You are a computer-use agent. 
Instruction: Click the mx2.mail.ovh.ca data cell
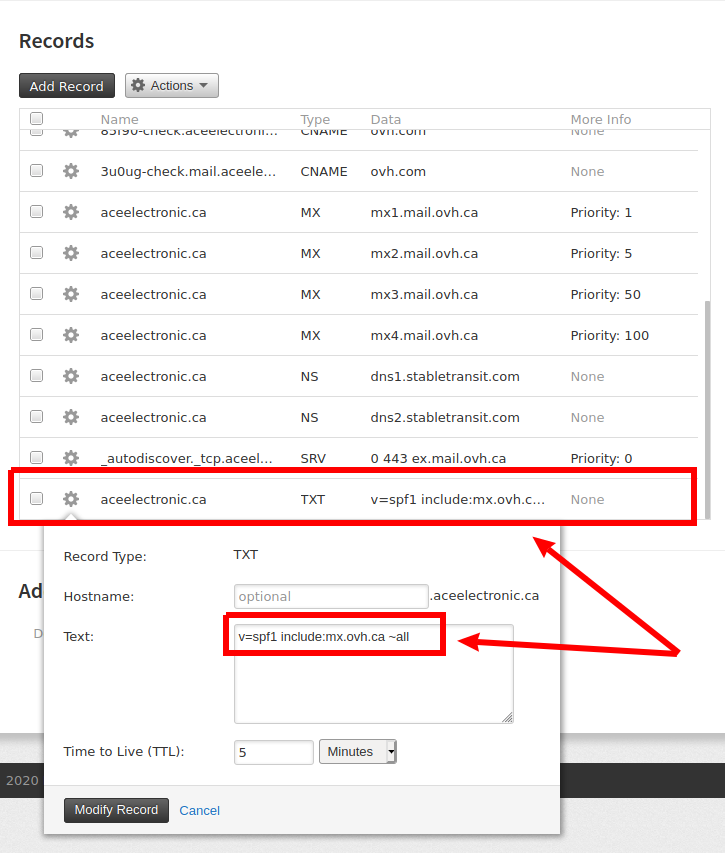point(424,254)
